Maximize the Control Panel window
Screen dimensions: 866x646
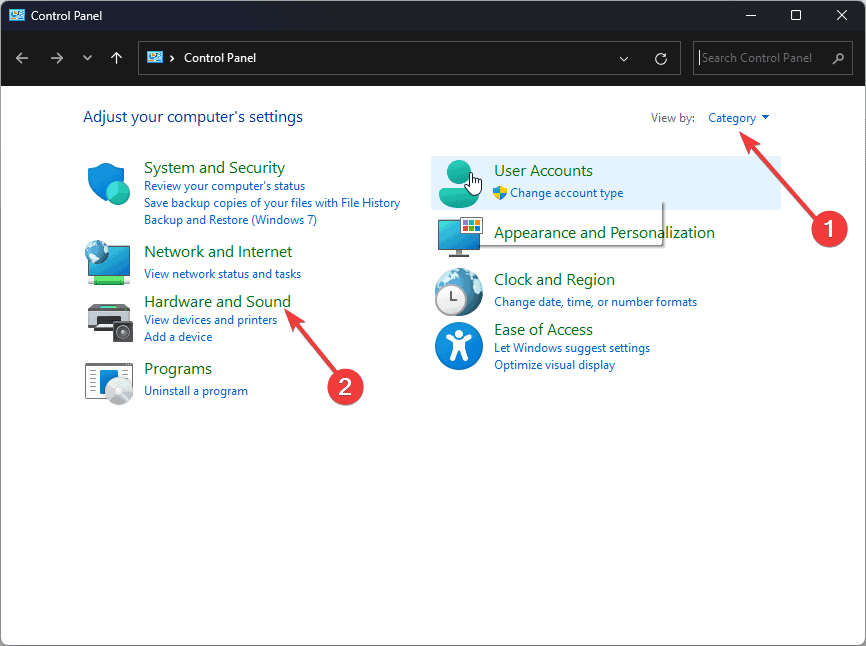796,15
